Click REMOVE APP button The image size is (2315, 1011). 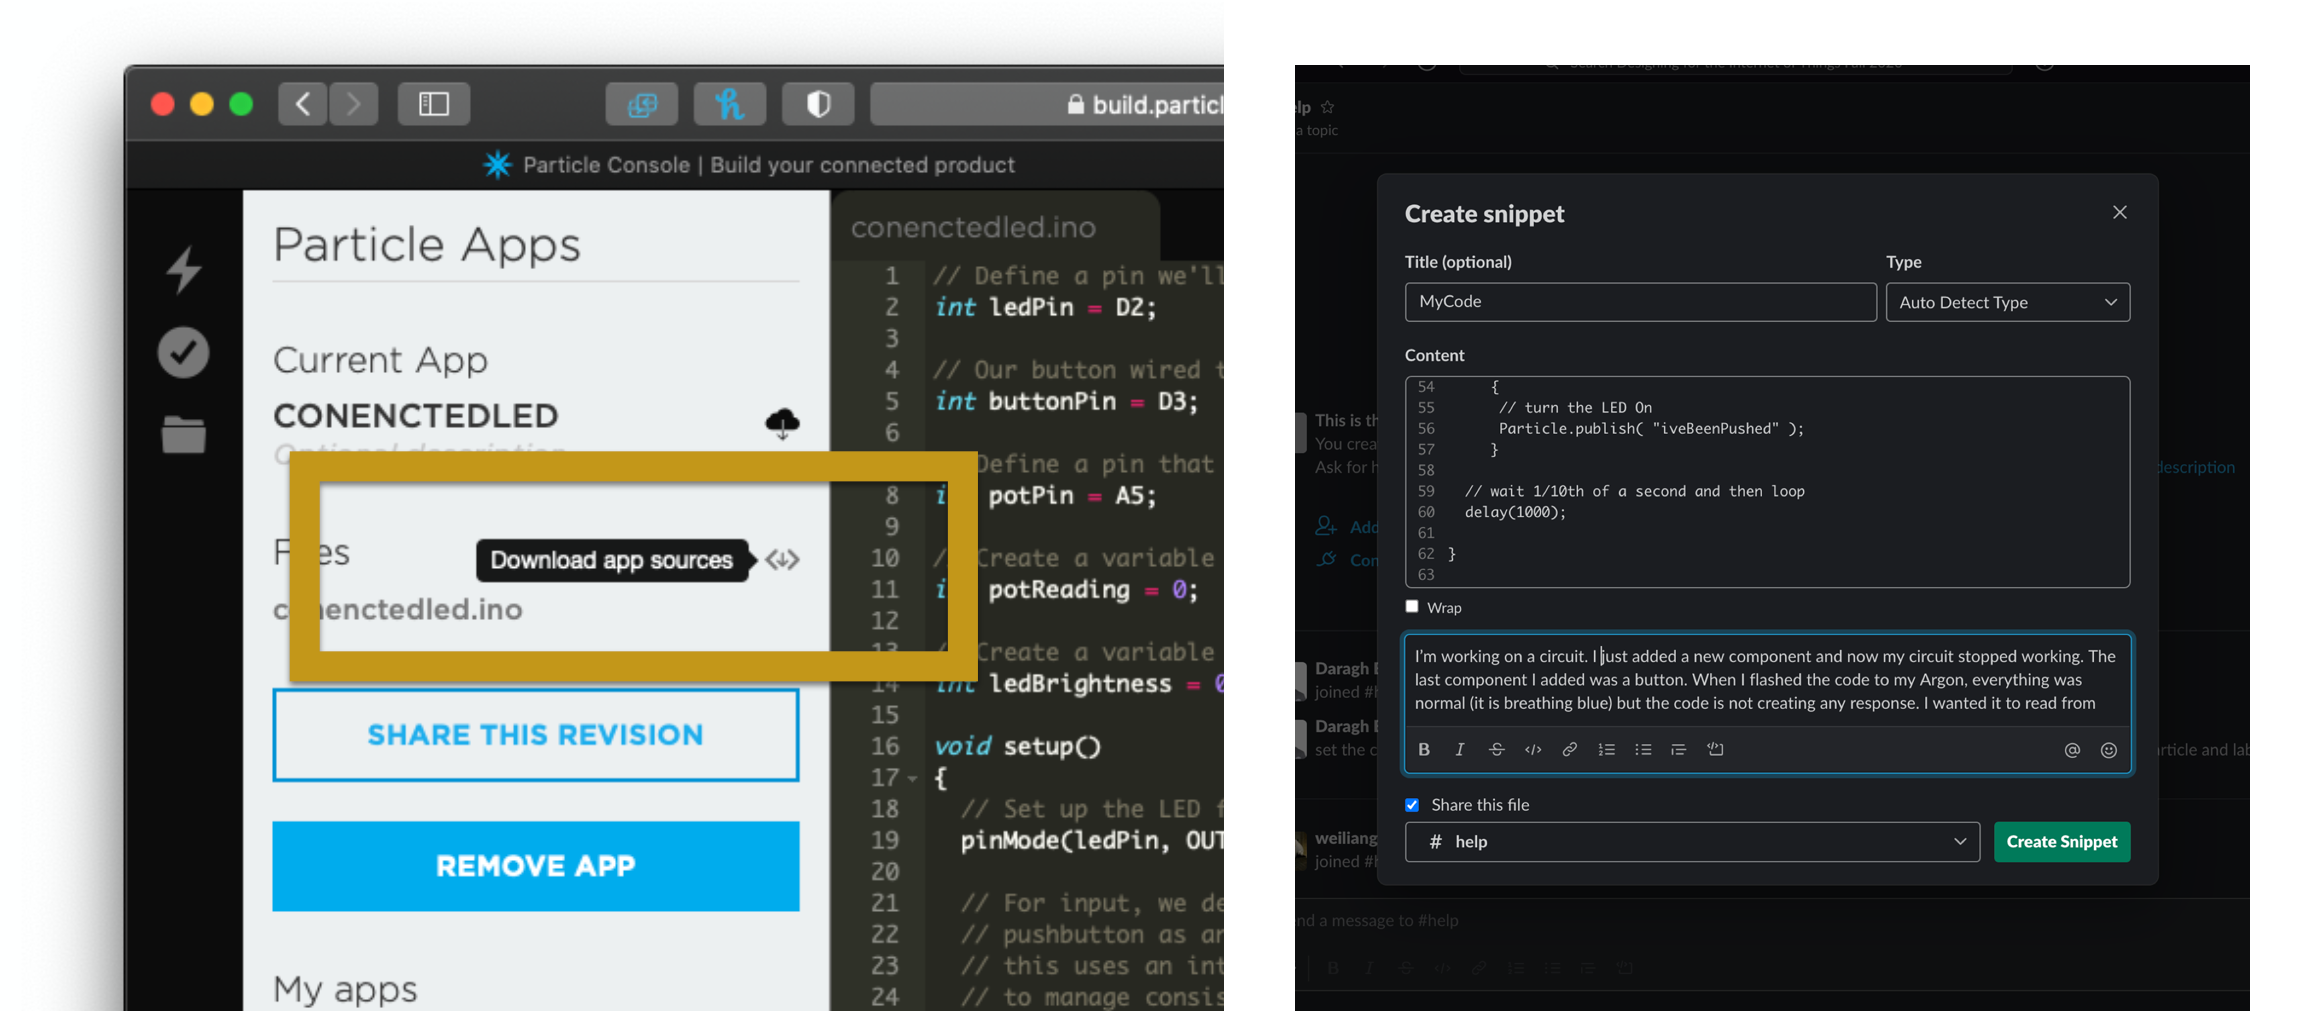pyautogui.click(x=536, y=866)
